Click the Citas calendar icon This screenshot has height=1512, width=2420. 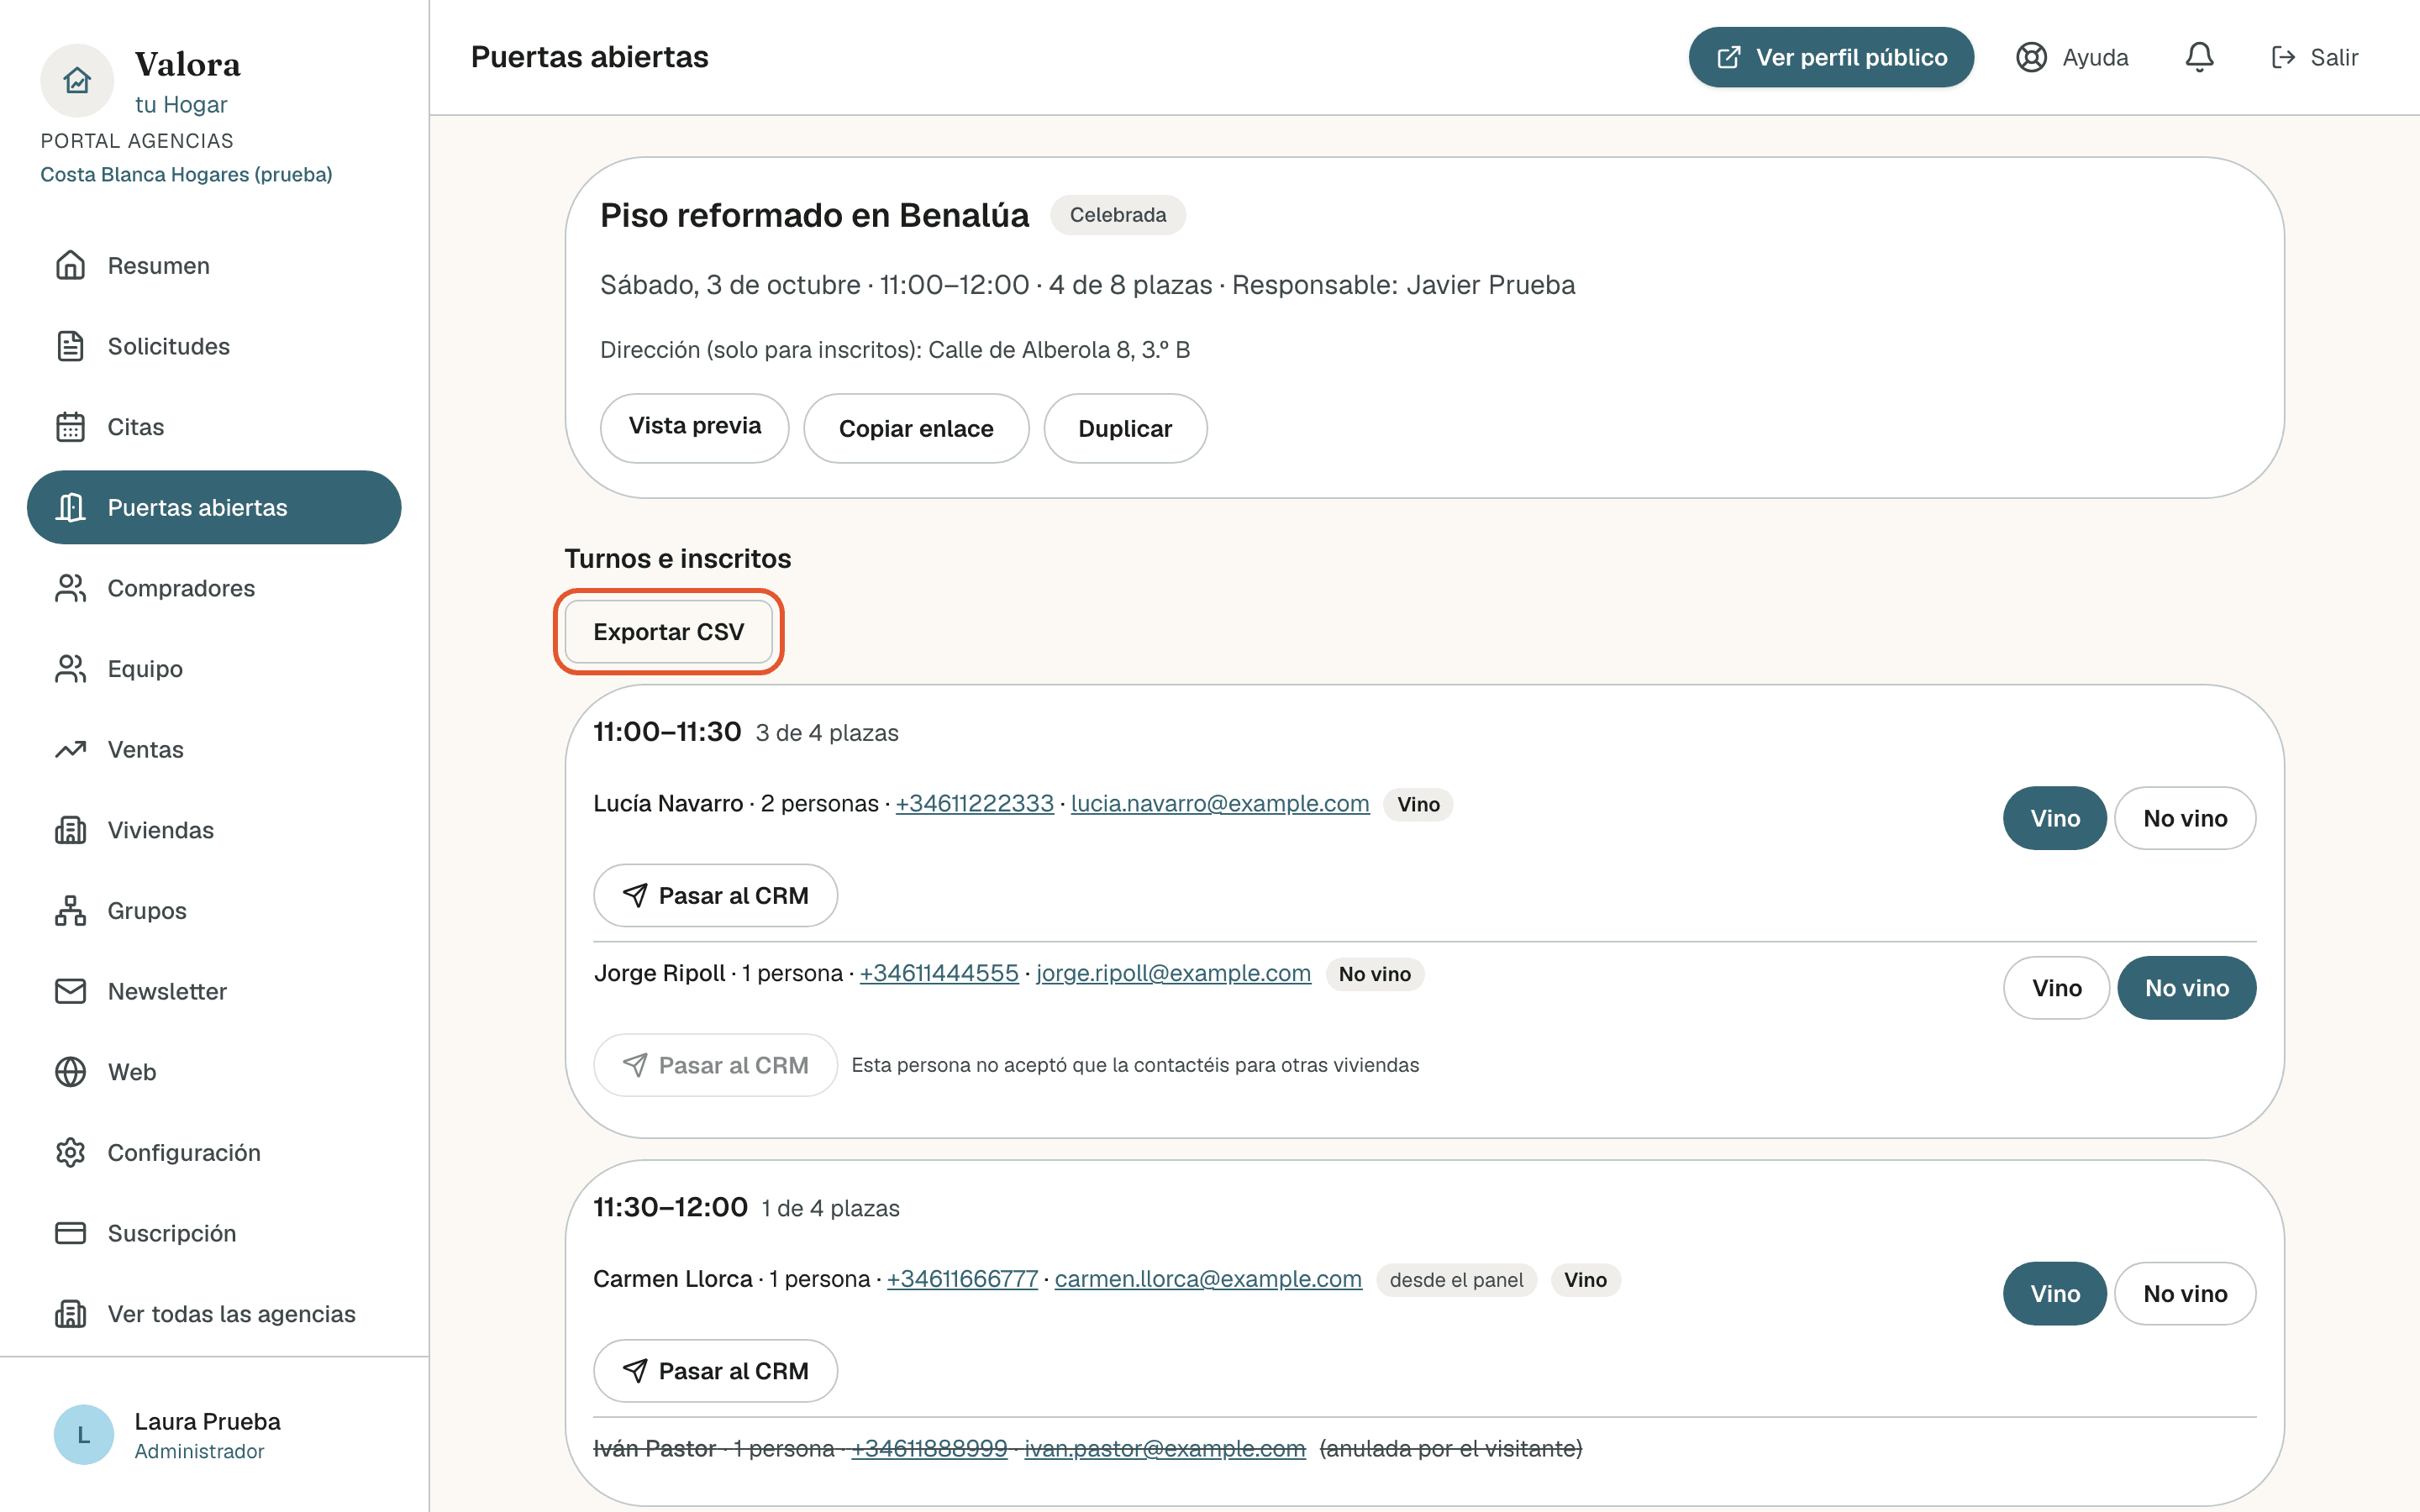pyautogui.click(x=70, y=427)
